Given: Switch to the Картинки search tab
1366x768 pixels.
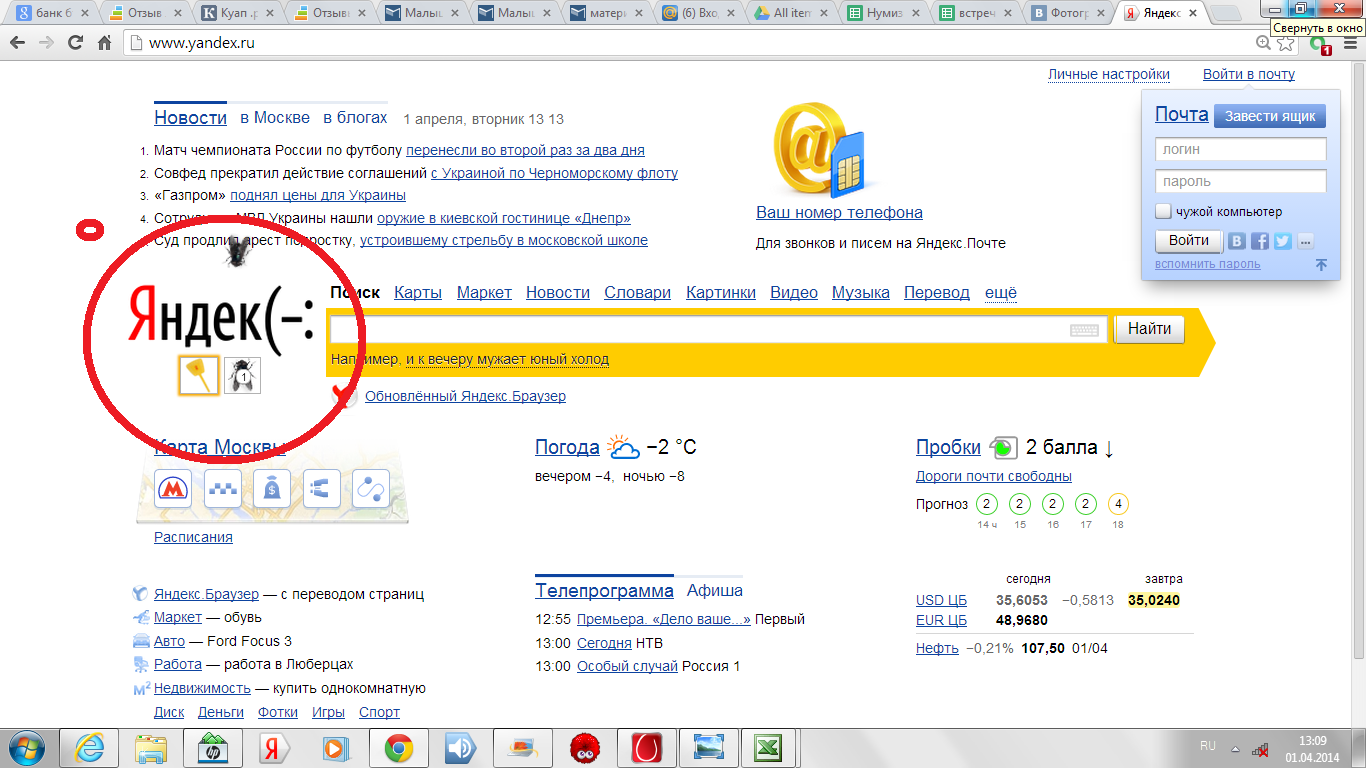Looking at the screenshot, I should point(721,292).
